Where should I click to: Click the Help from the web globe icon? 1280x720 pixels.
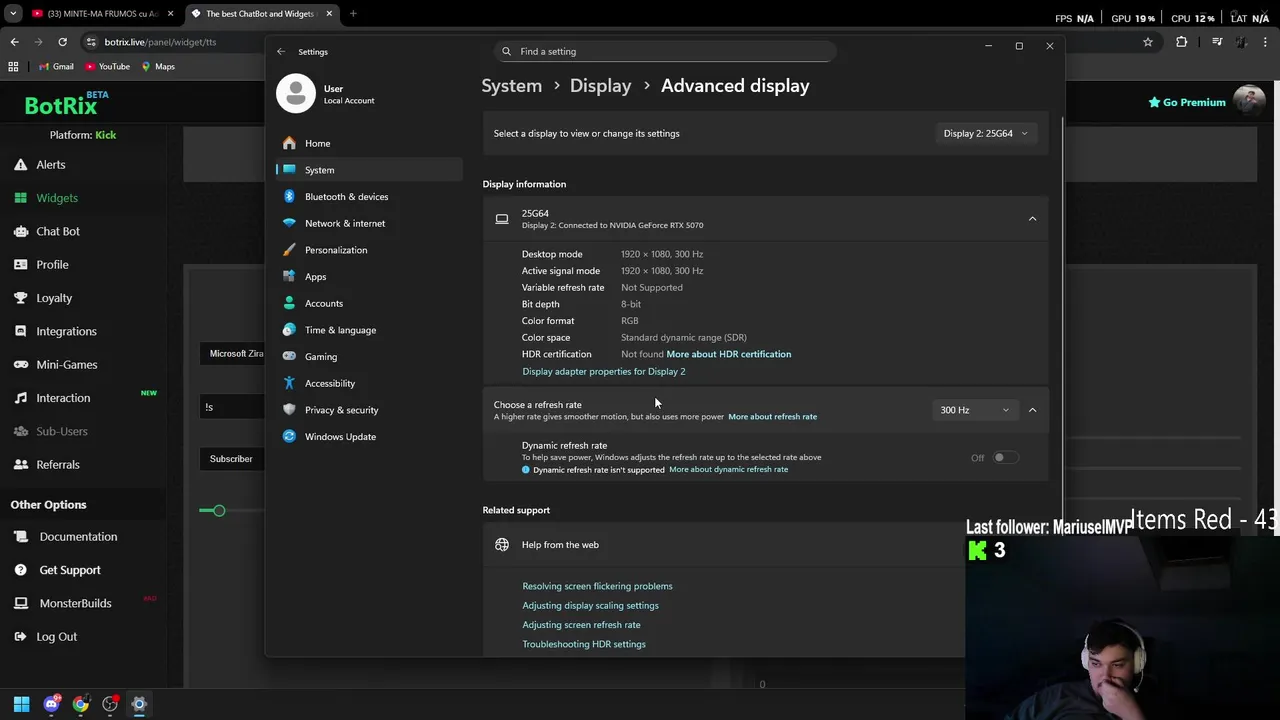502,545
